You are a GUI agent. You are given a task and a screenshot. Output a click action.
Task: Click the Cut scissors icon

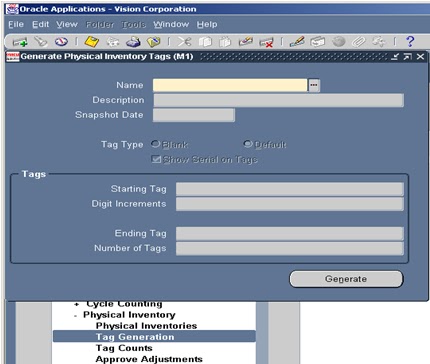(184, 42)
